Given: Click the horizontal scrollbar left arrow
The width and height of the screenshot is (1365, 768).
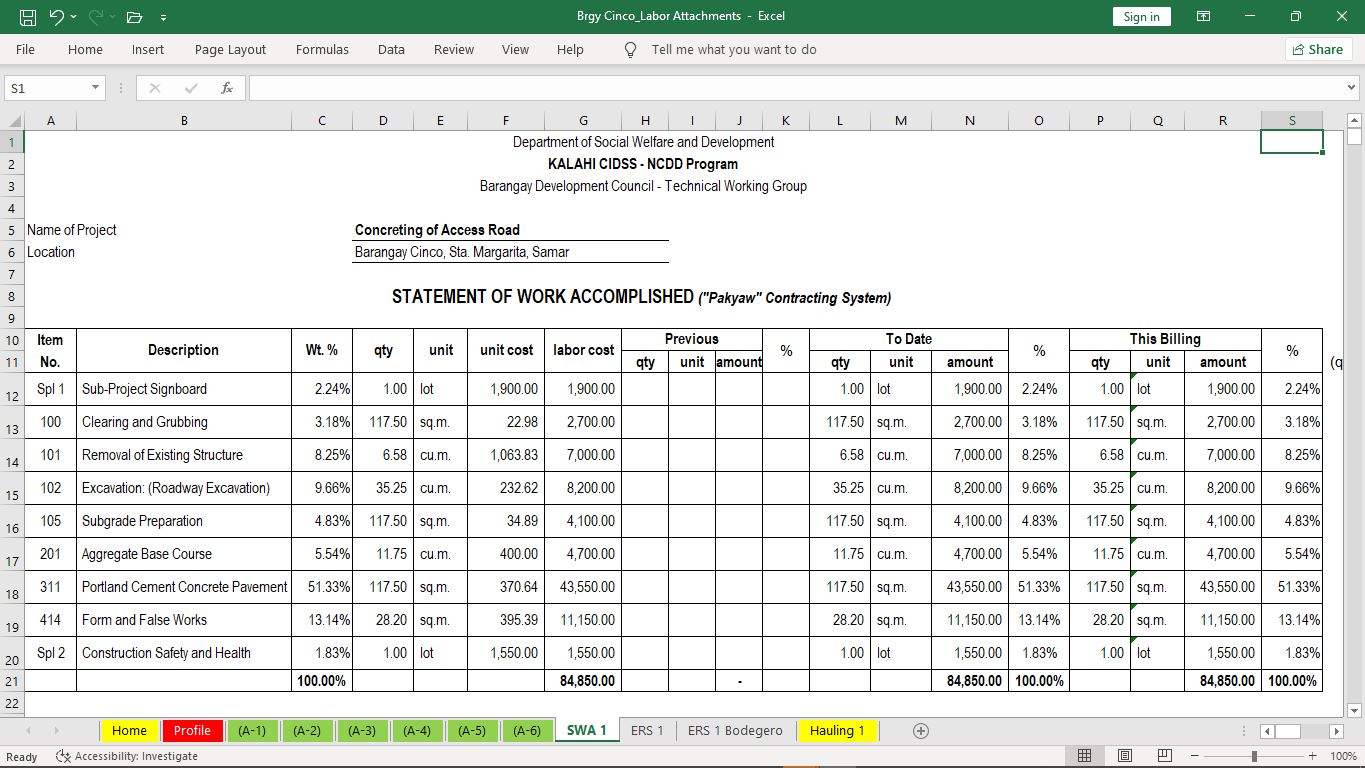Looking at the screenshot, I should (1267, 731).
